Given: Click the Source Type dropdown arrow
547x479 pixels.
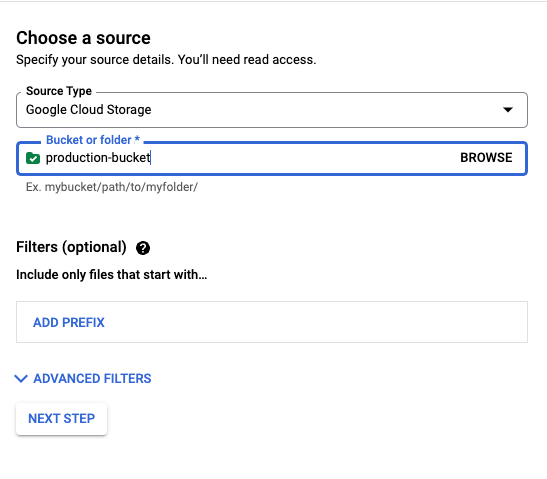Looking at the screenshot, I should [508, 110].
